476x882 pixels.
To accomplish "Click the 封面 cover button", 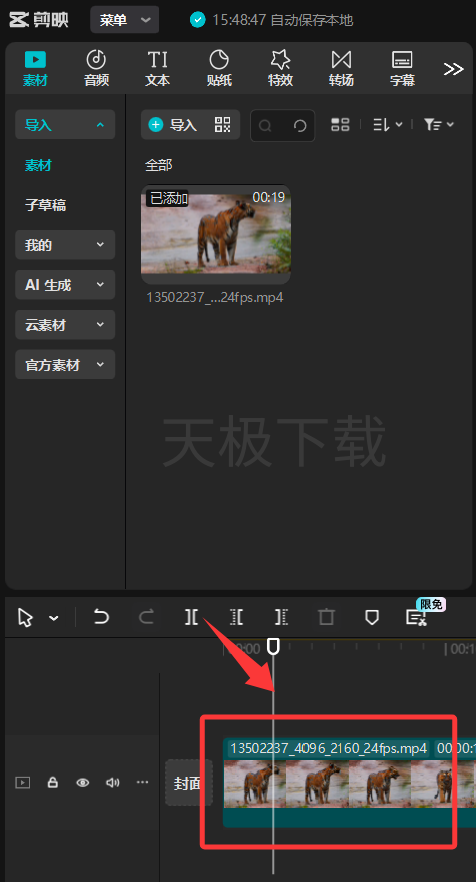I will [188, 782].
